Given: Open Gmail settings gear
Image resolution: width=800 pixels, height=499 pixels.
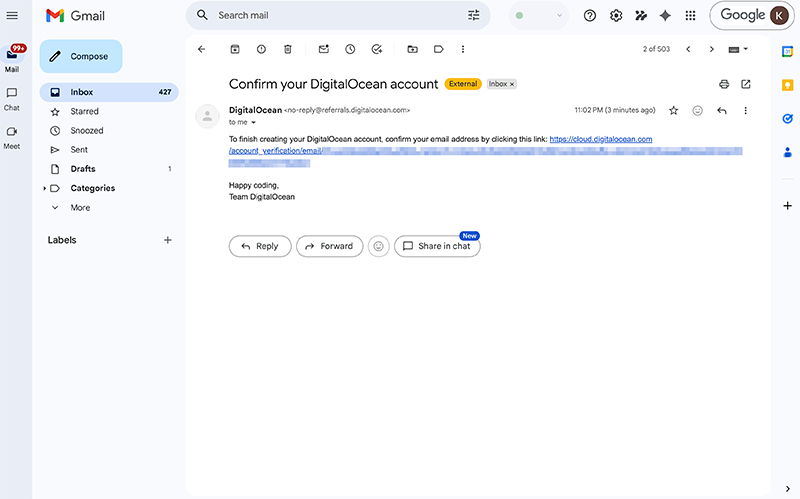Looking at the screenshot, I should [616, 15].
